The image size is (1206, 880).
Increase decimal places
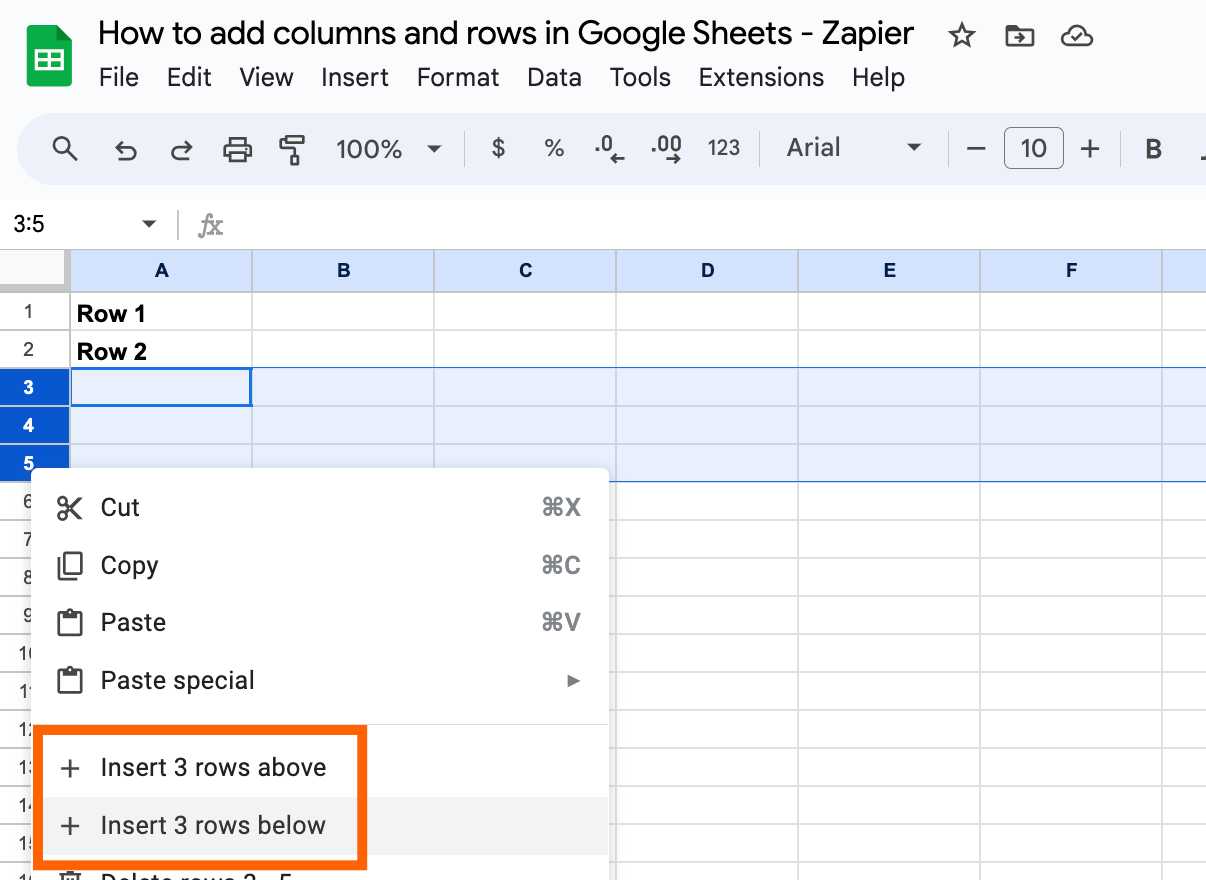(666, 149)
